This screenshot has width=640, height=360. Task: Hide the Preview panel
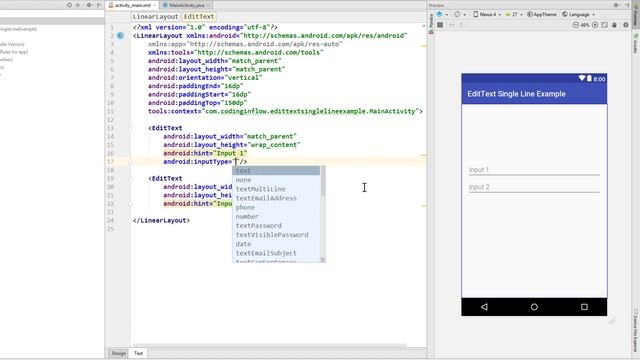[x=627, y=5]
